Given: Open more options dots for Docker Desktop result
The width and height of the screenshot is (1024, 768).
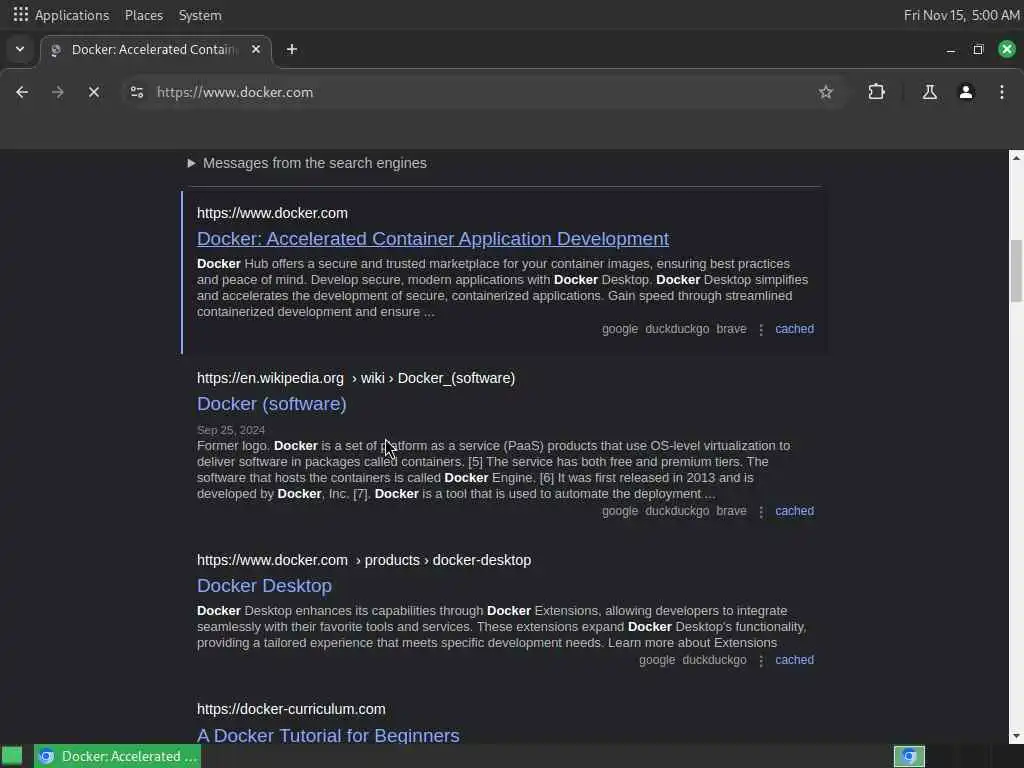Looking at the screenshot, I should click(x=761, y=661).
